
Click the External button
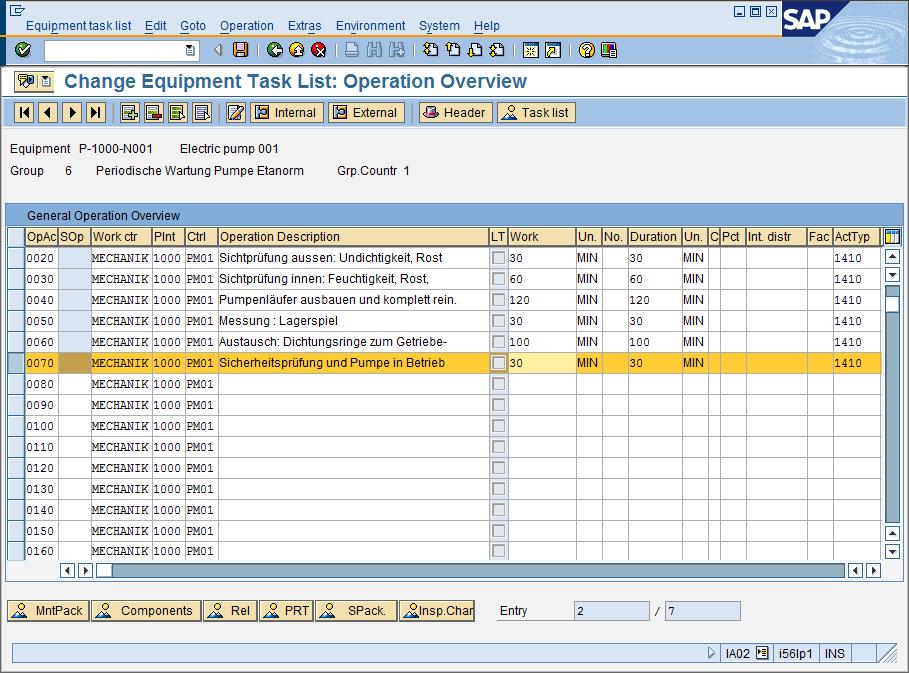click(x=366, y=112)
